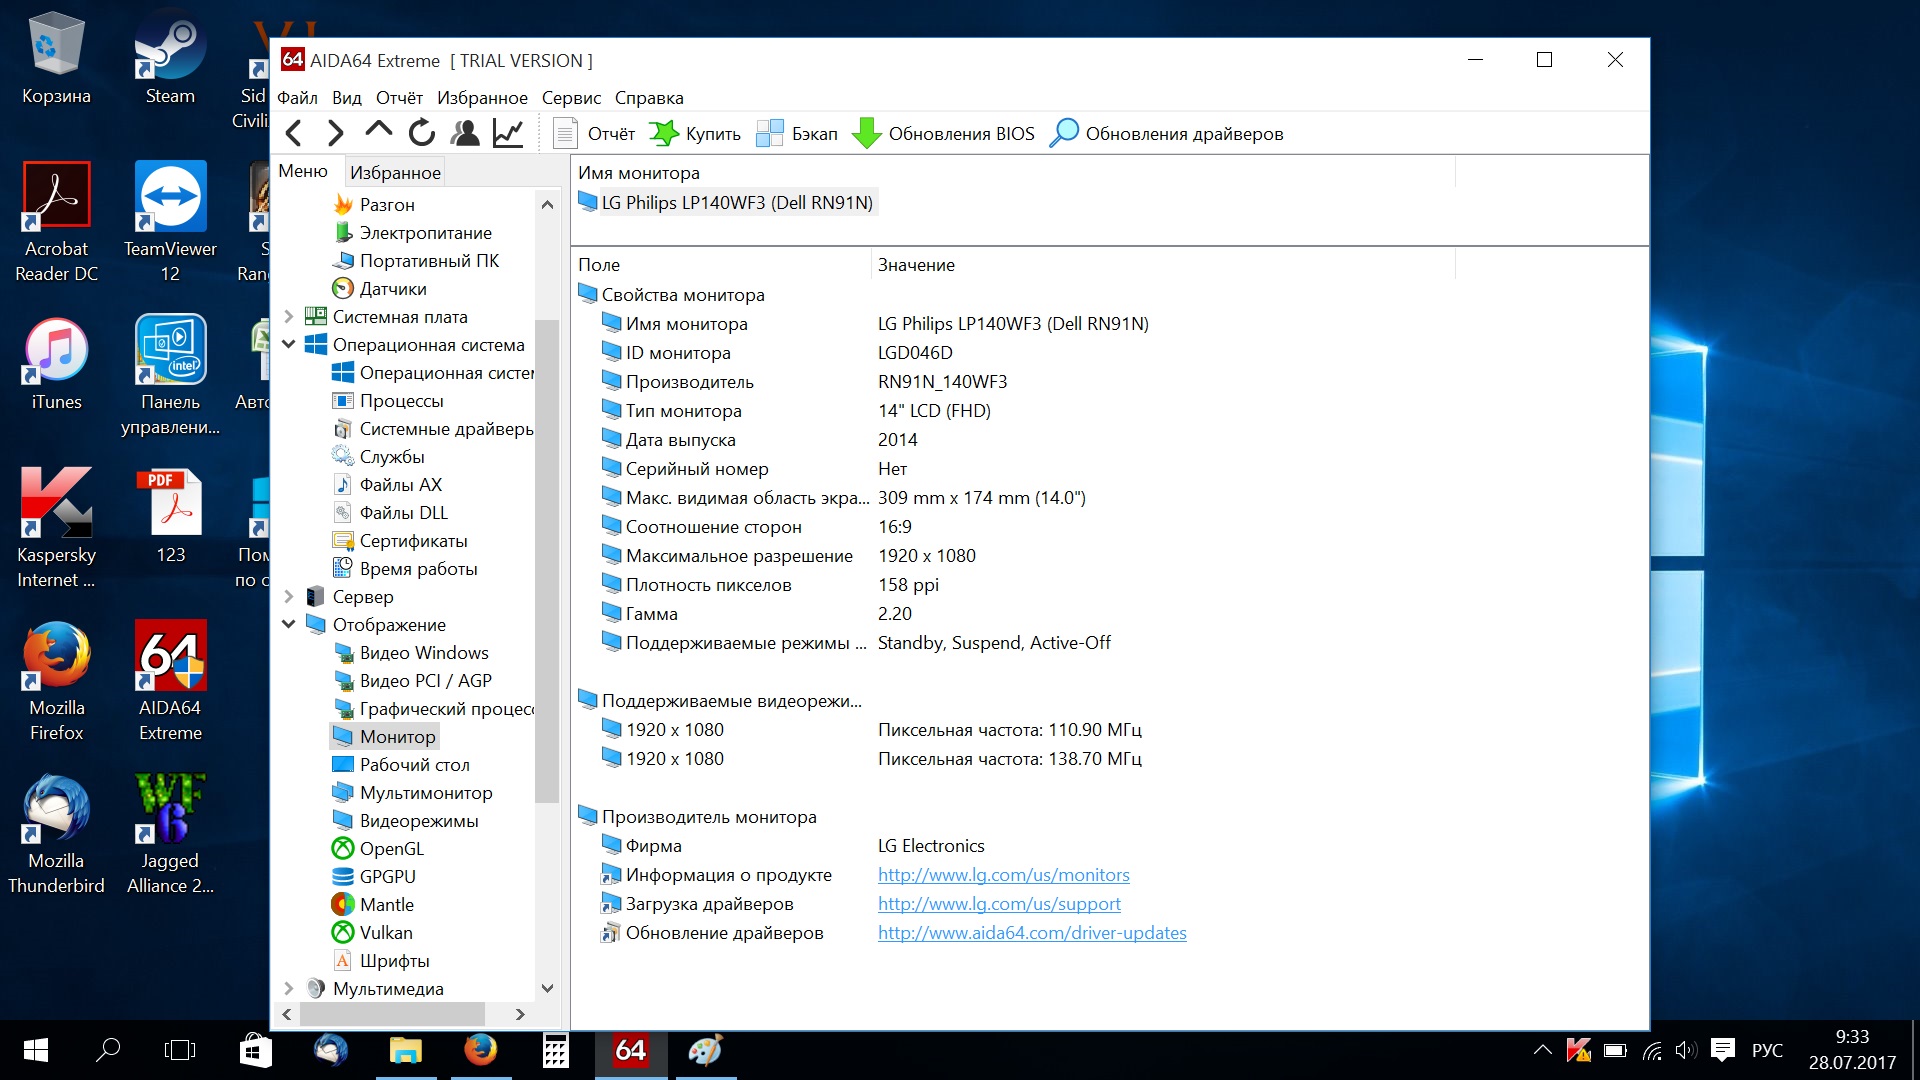1920x1080 pixels.
Task: Open the Steam desktop icon
Action: (x=170, y=57)
